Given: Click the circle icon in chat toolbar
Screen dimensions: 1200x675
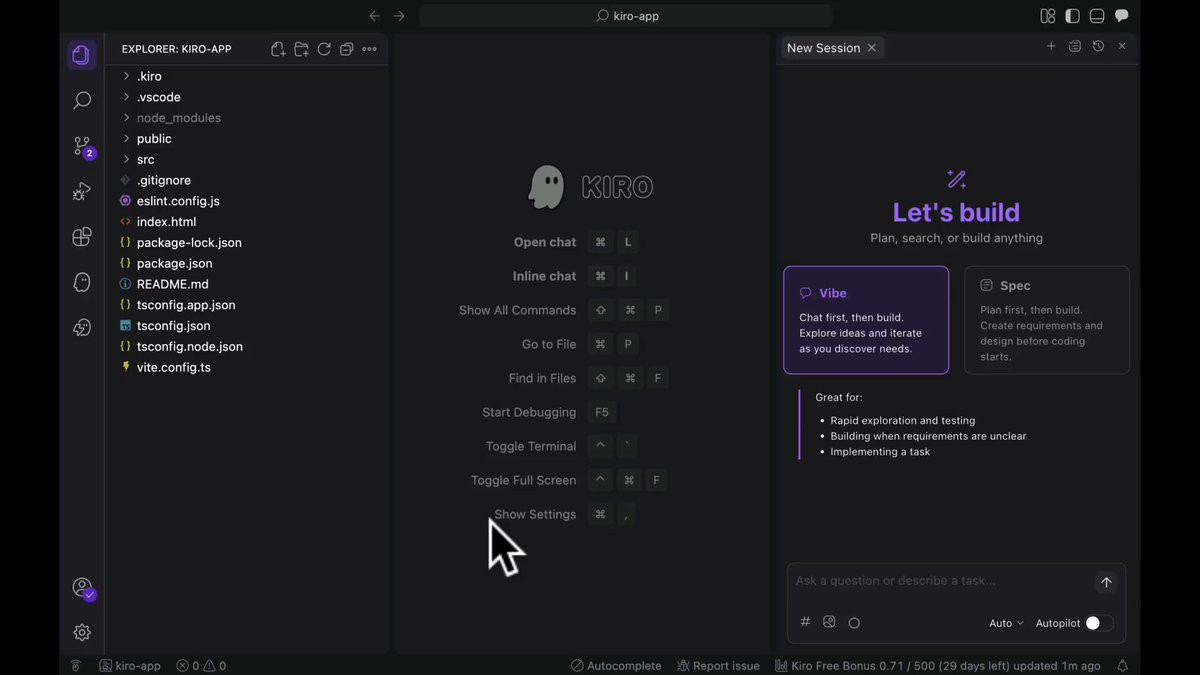Looking at the screenshot, I should 854,623.
